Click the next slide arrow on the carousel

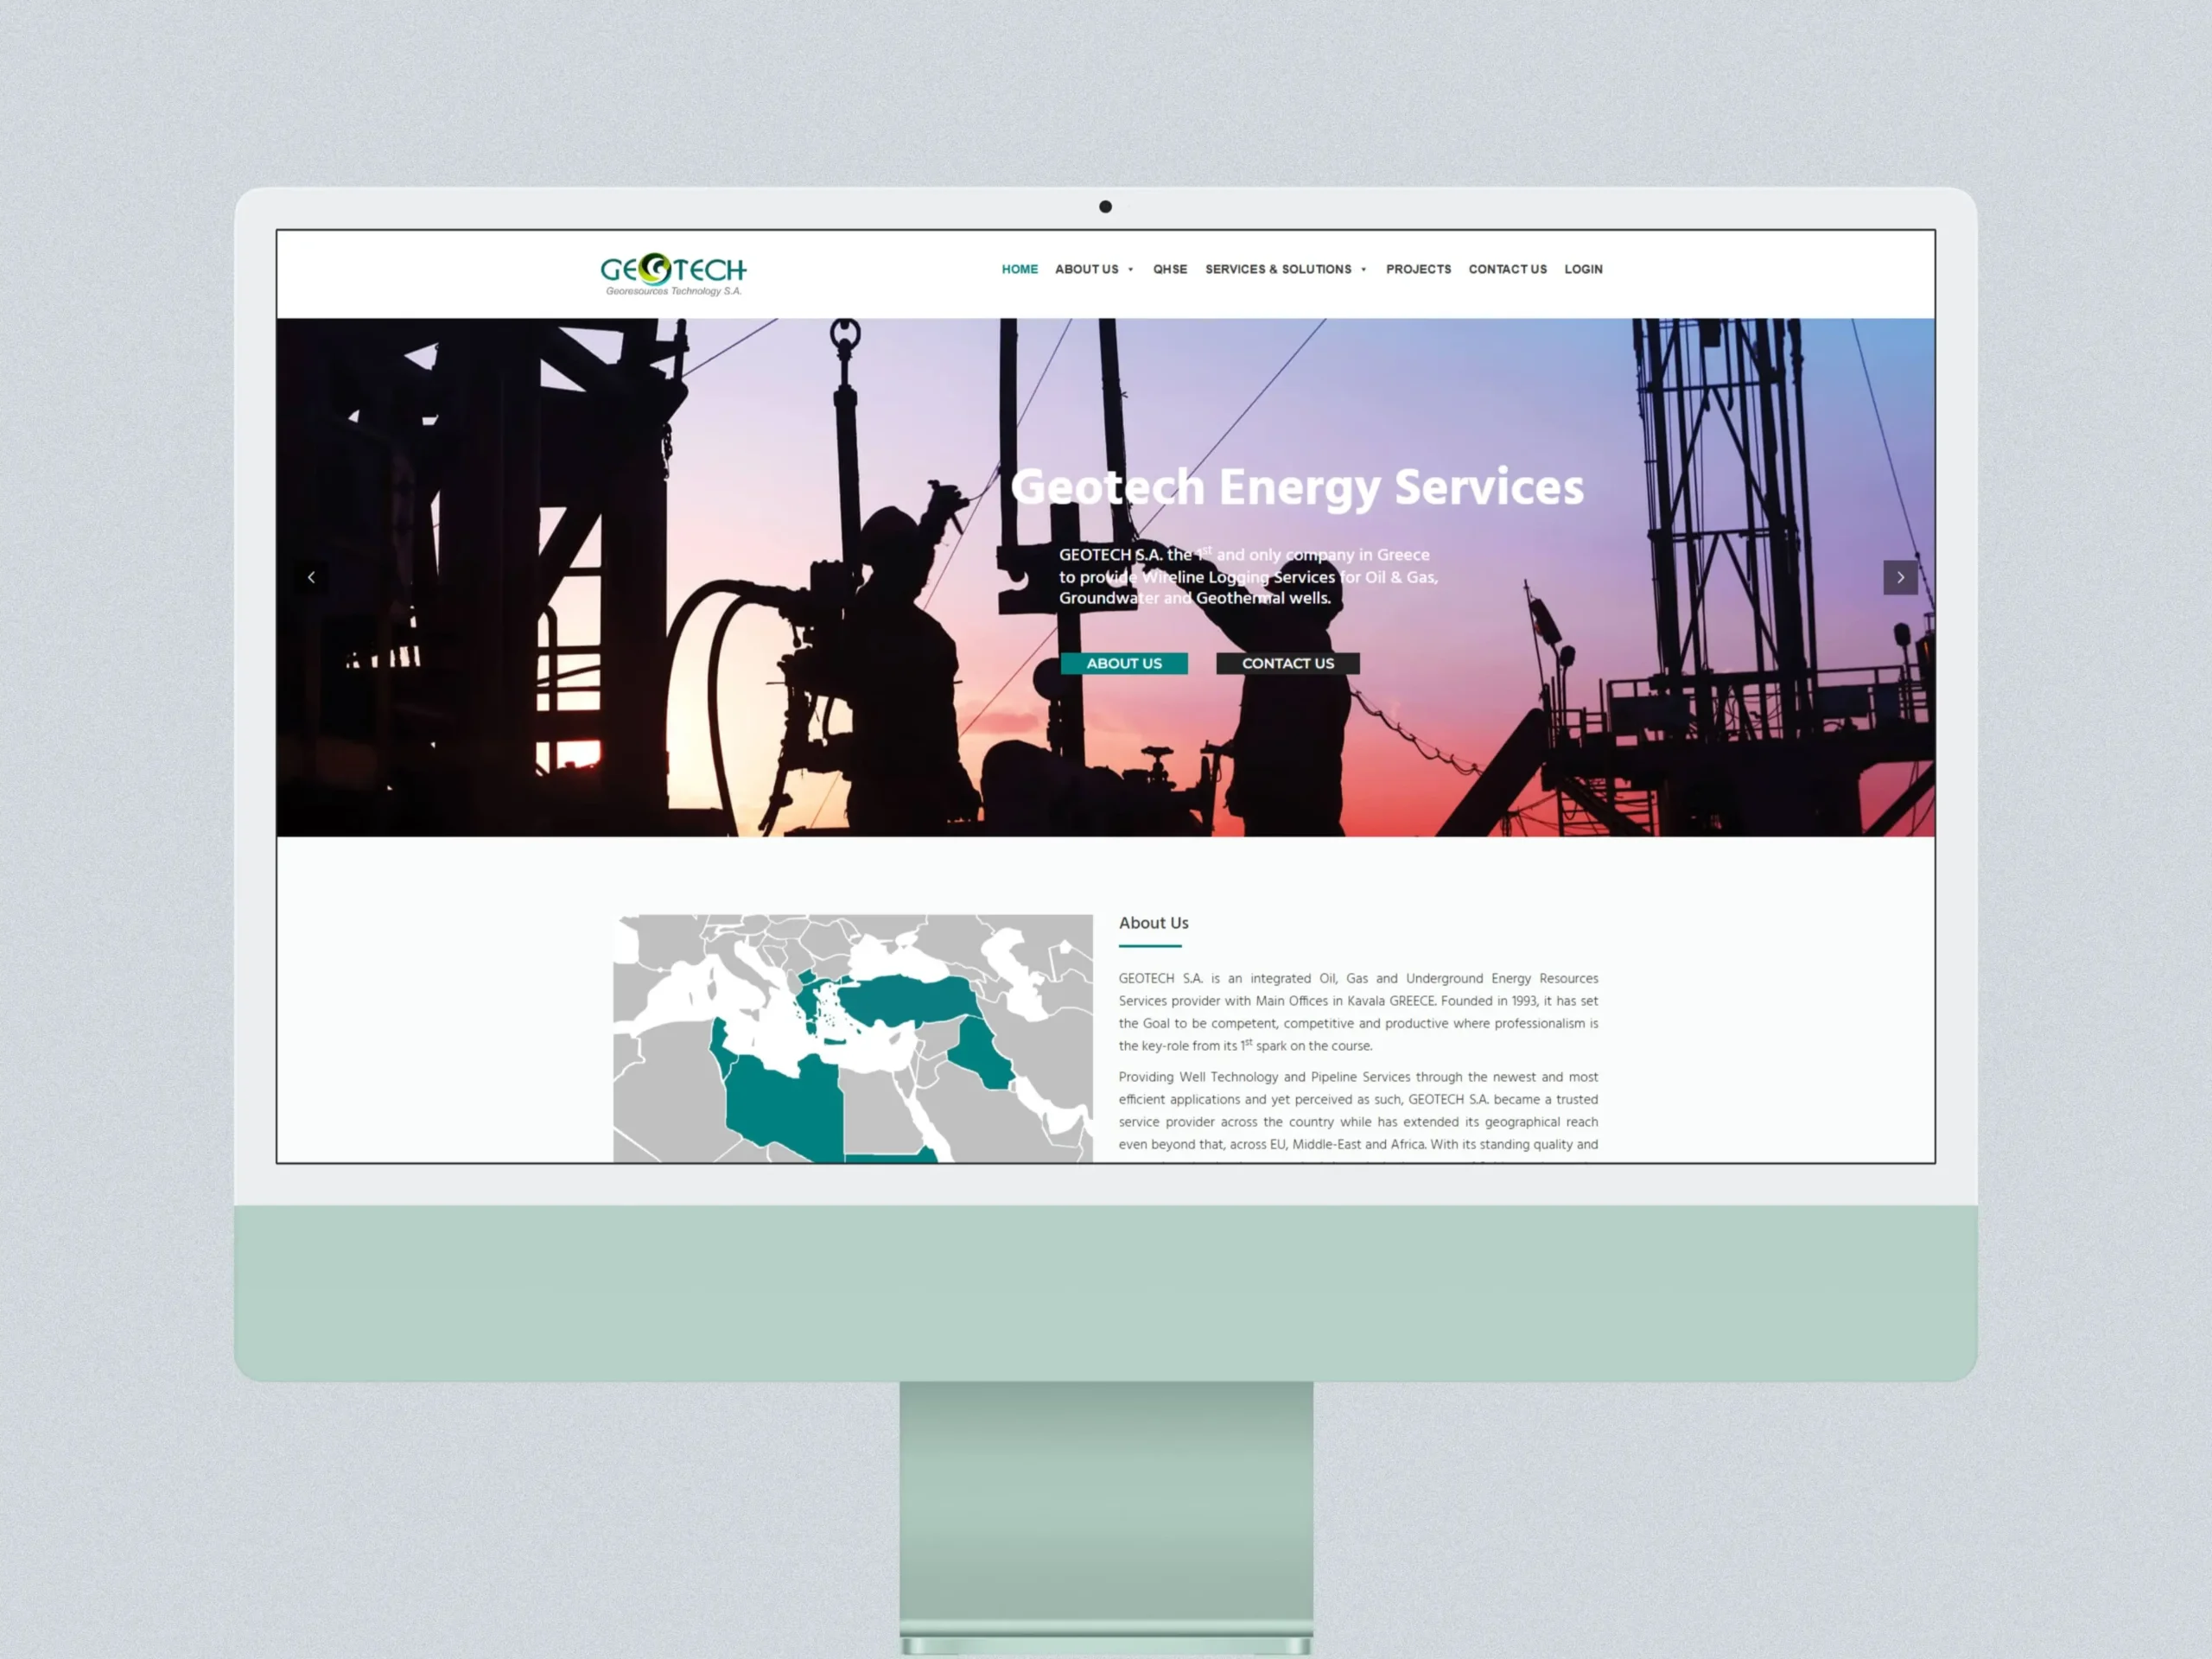[1899, 577]
